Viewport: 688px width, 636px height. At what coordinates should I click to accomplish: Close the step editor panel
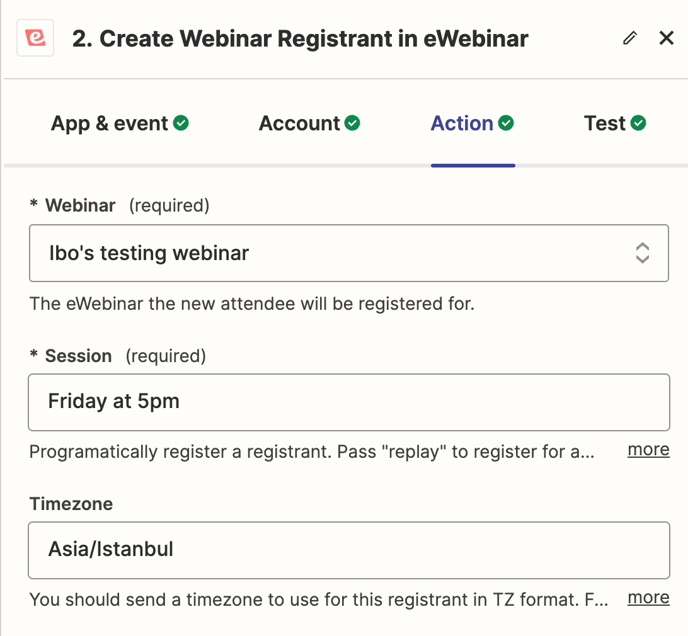point(667,38)
